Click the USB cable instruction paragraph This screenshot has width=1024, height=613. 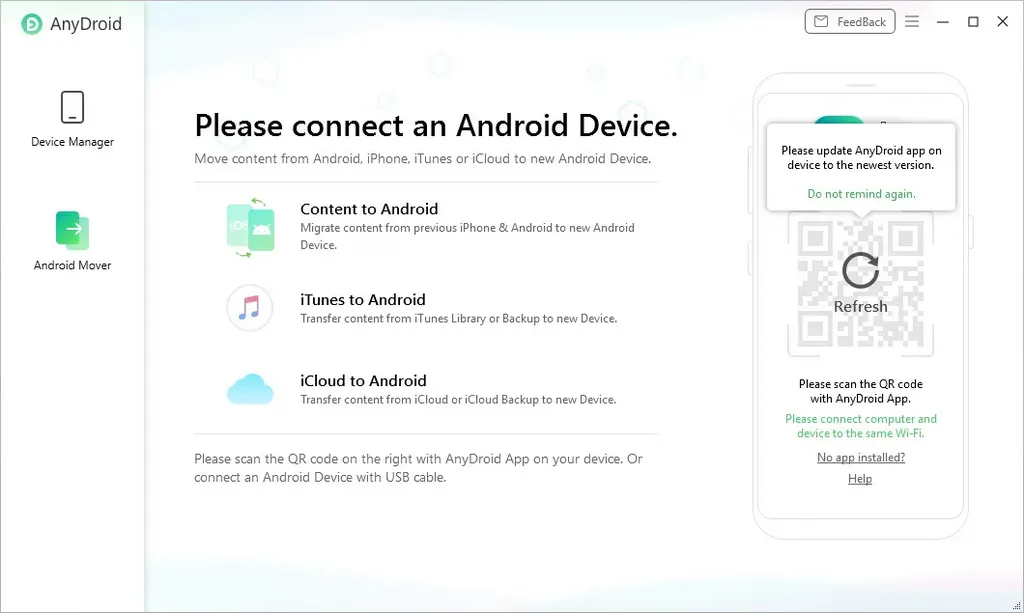(418, 468)
